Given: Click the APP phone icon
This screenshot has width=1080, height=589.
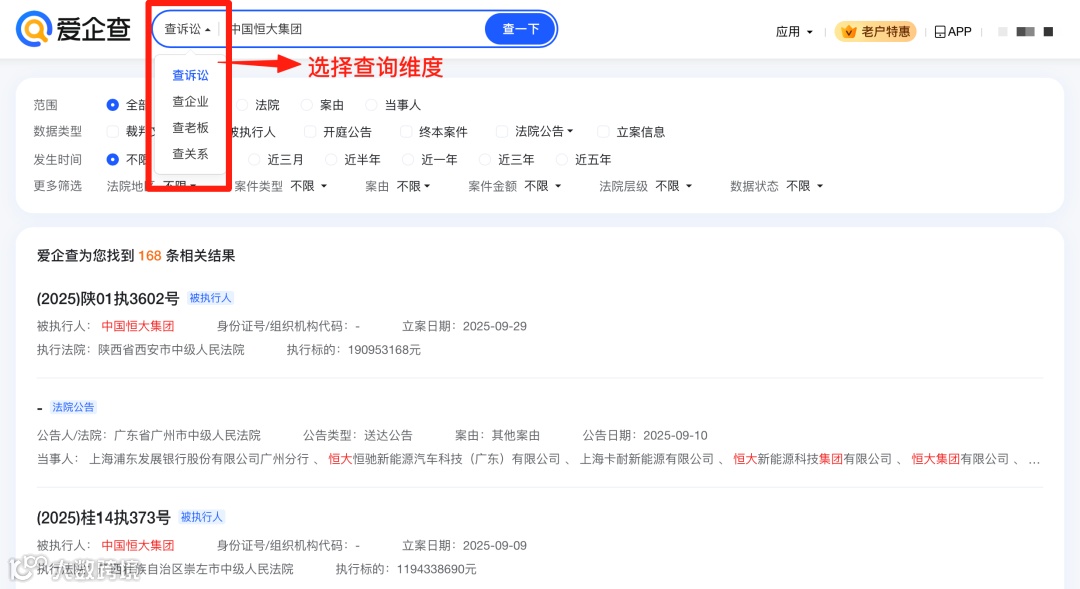Looking at the screenshot, I should [x=939, y=32].
